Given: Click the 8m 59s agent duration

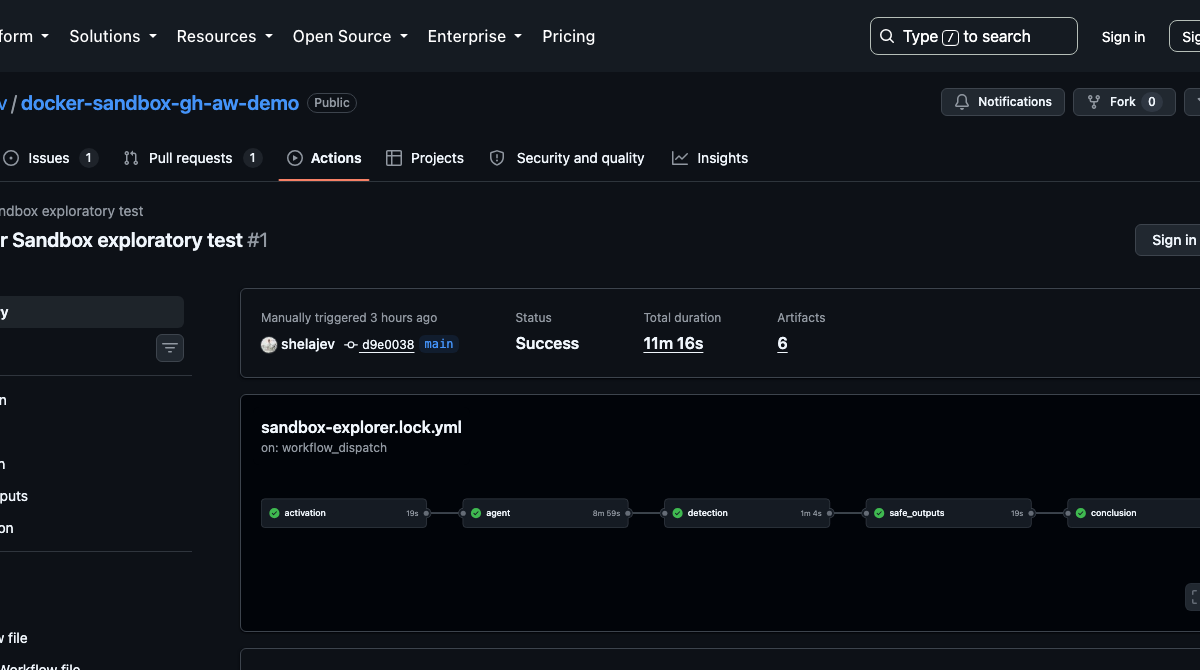Looking at the screenshot, I should click(x=606, y=513).
